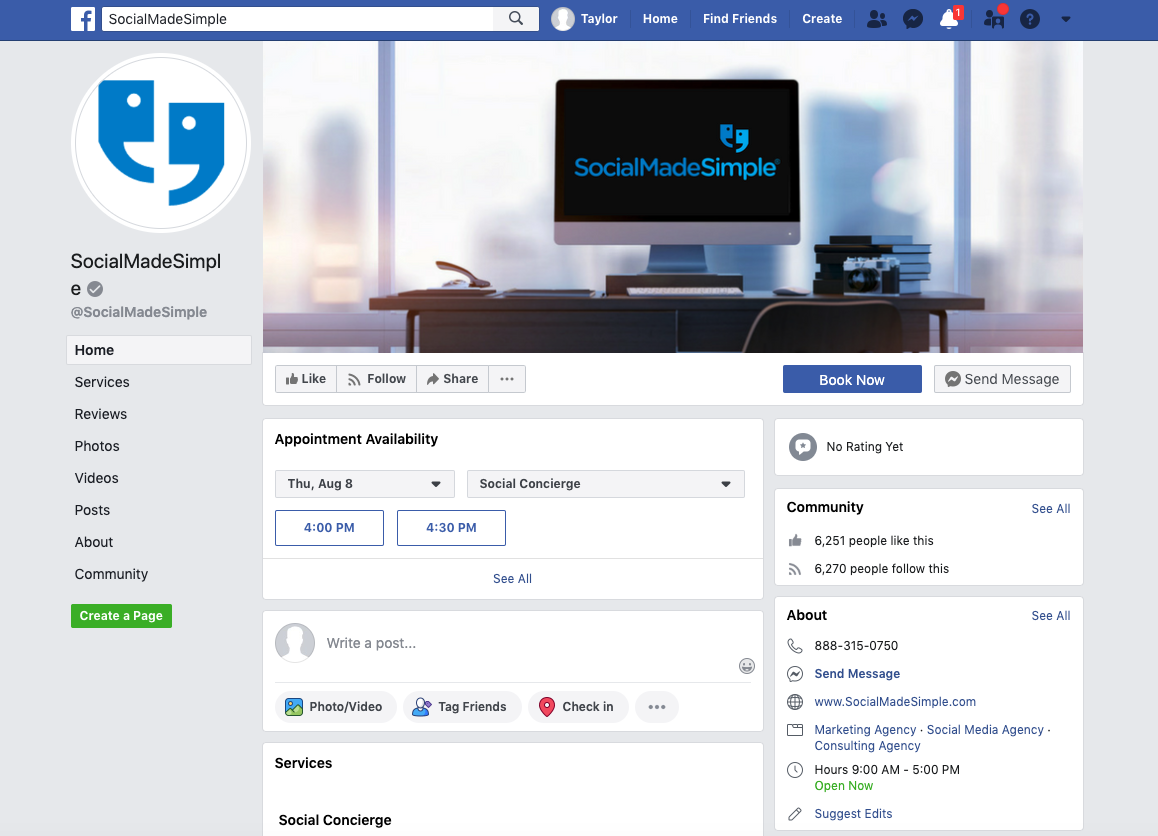Click Create in the top bar

pos(822,19)
